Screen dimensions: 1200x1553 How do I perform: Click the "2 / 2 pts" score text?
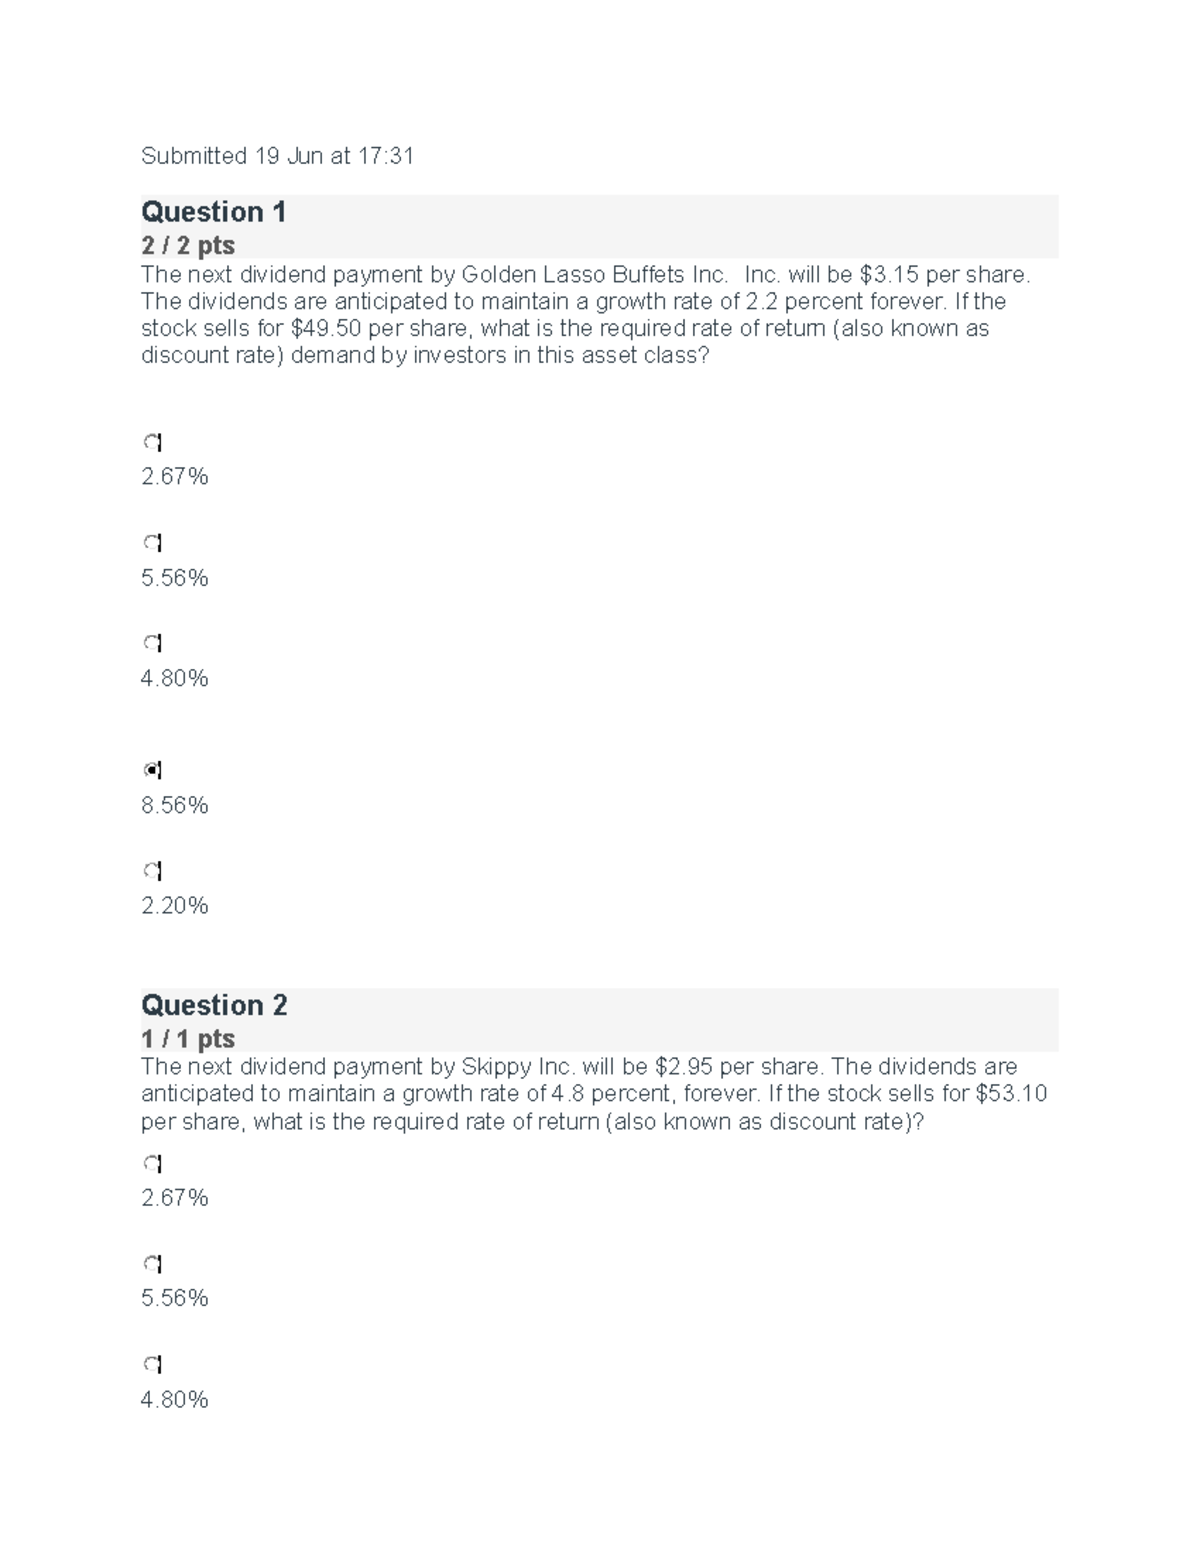[188, 246]
